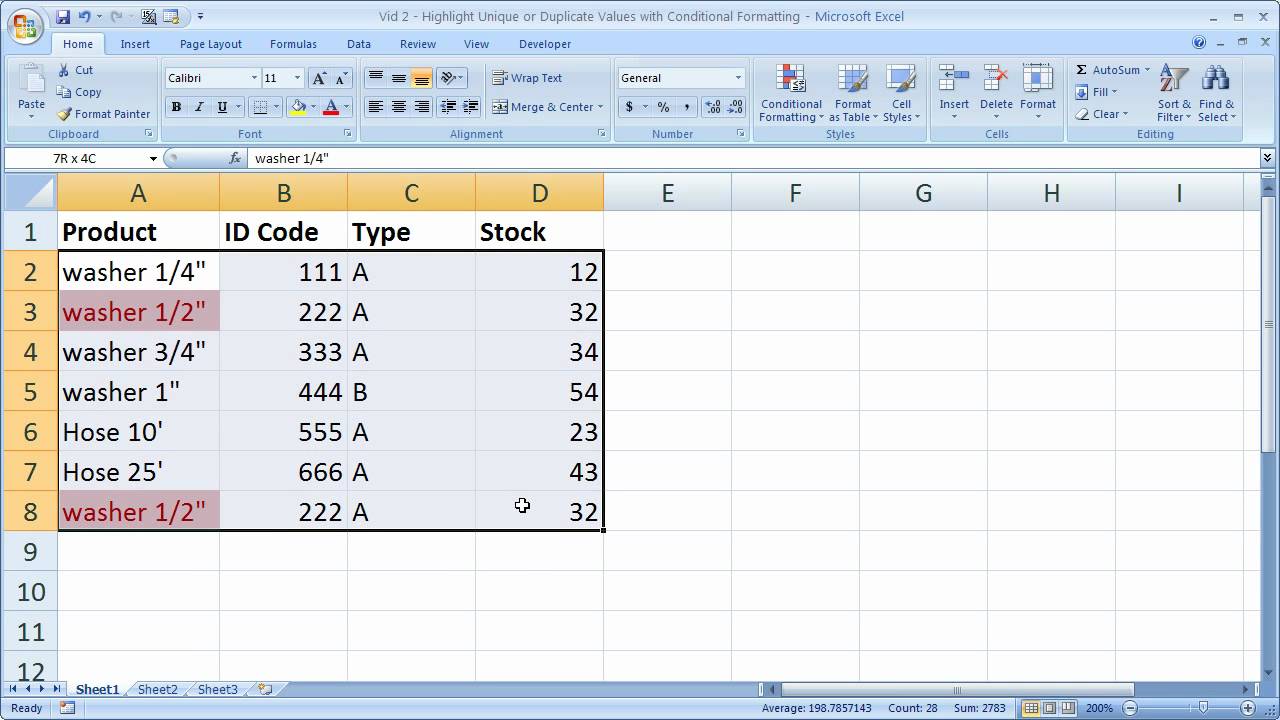This screenshot has width=1280, height=720.
Task: Open the Calibri font name dropdown
Action: click(253, 78)
